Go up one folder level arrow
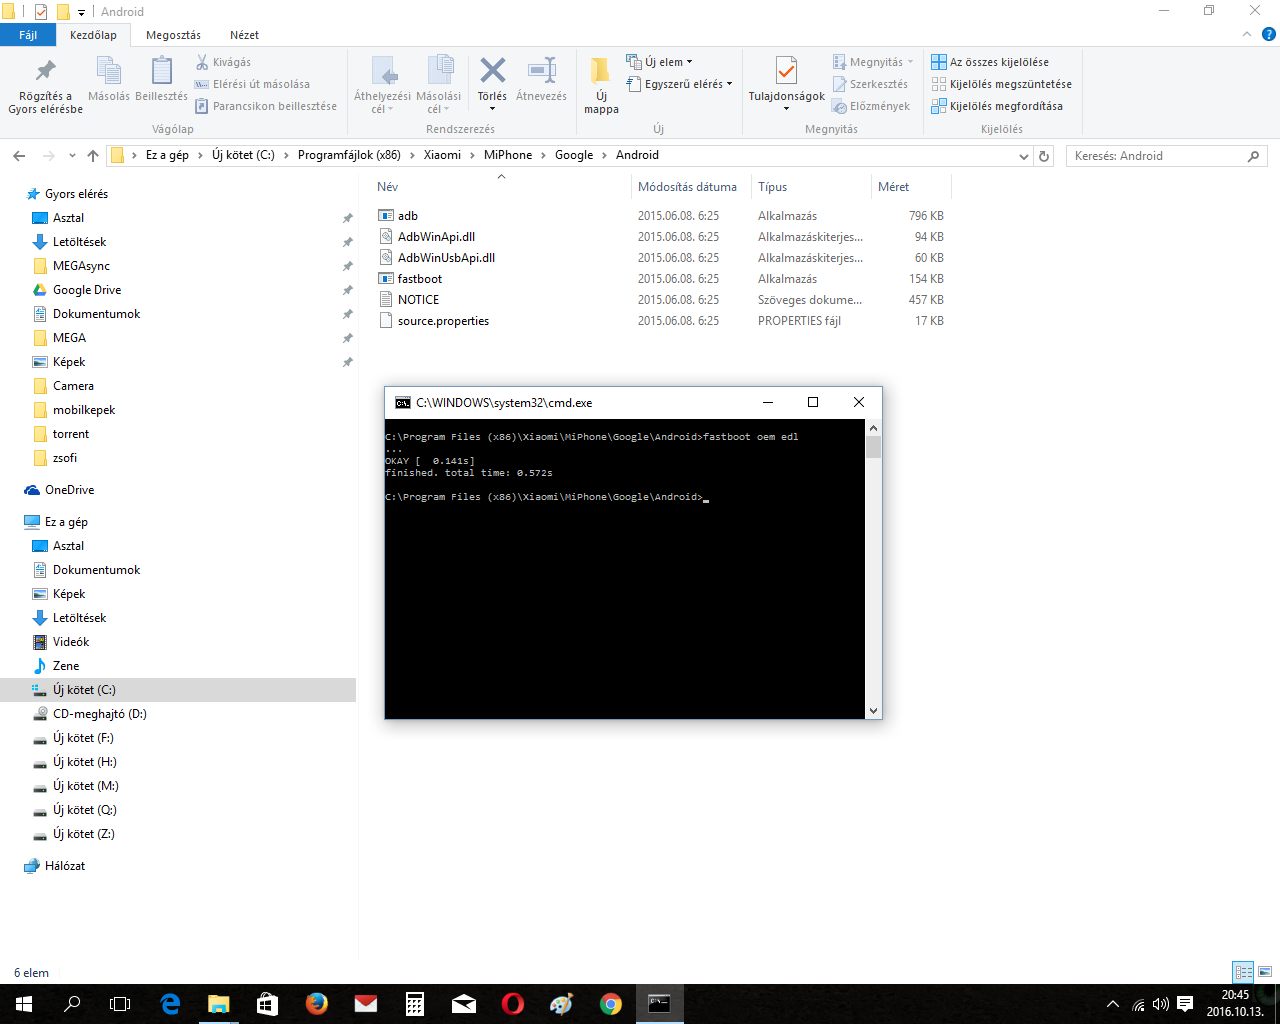The width and height of the screenshot is (1280, 1024). tap(93, 156)
